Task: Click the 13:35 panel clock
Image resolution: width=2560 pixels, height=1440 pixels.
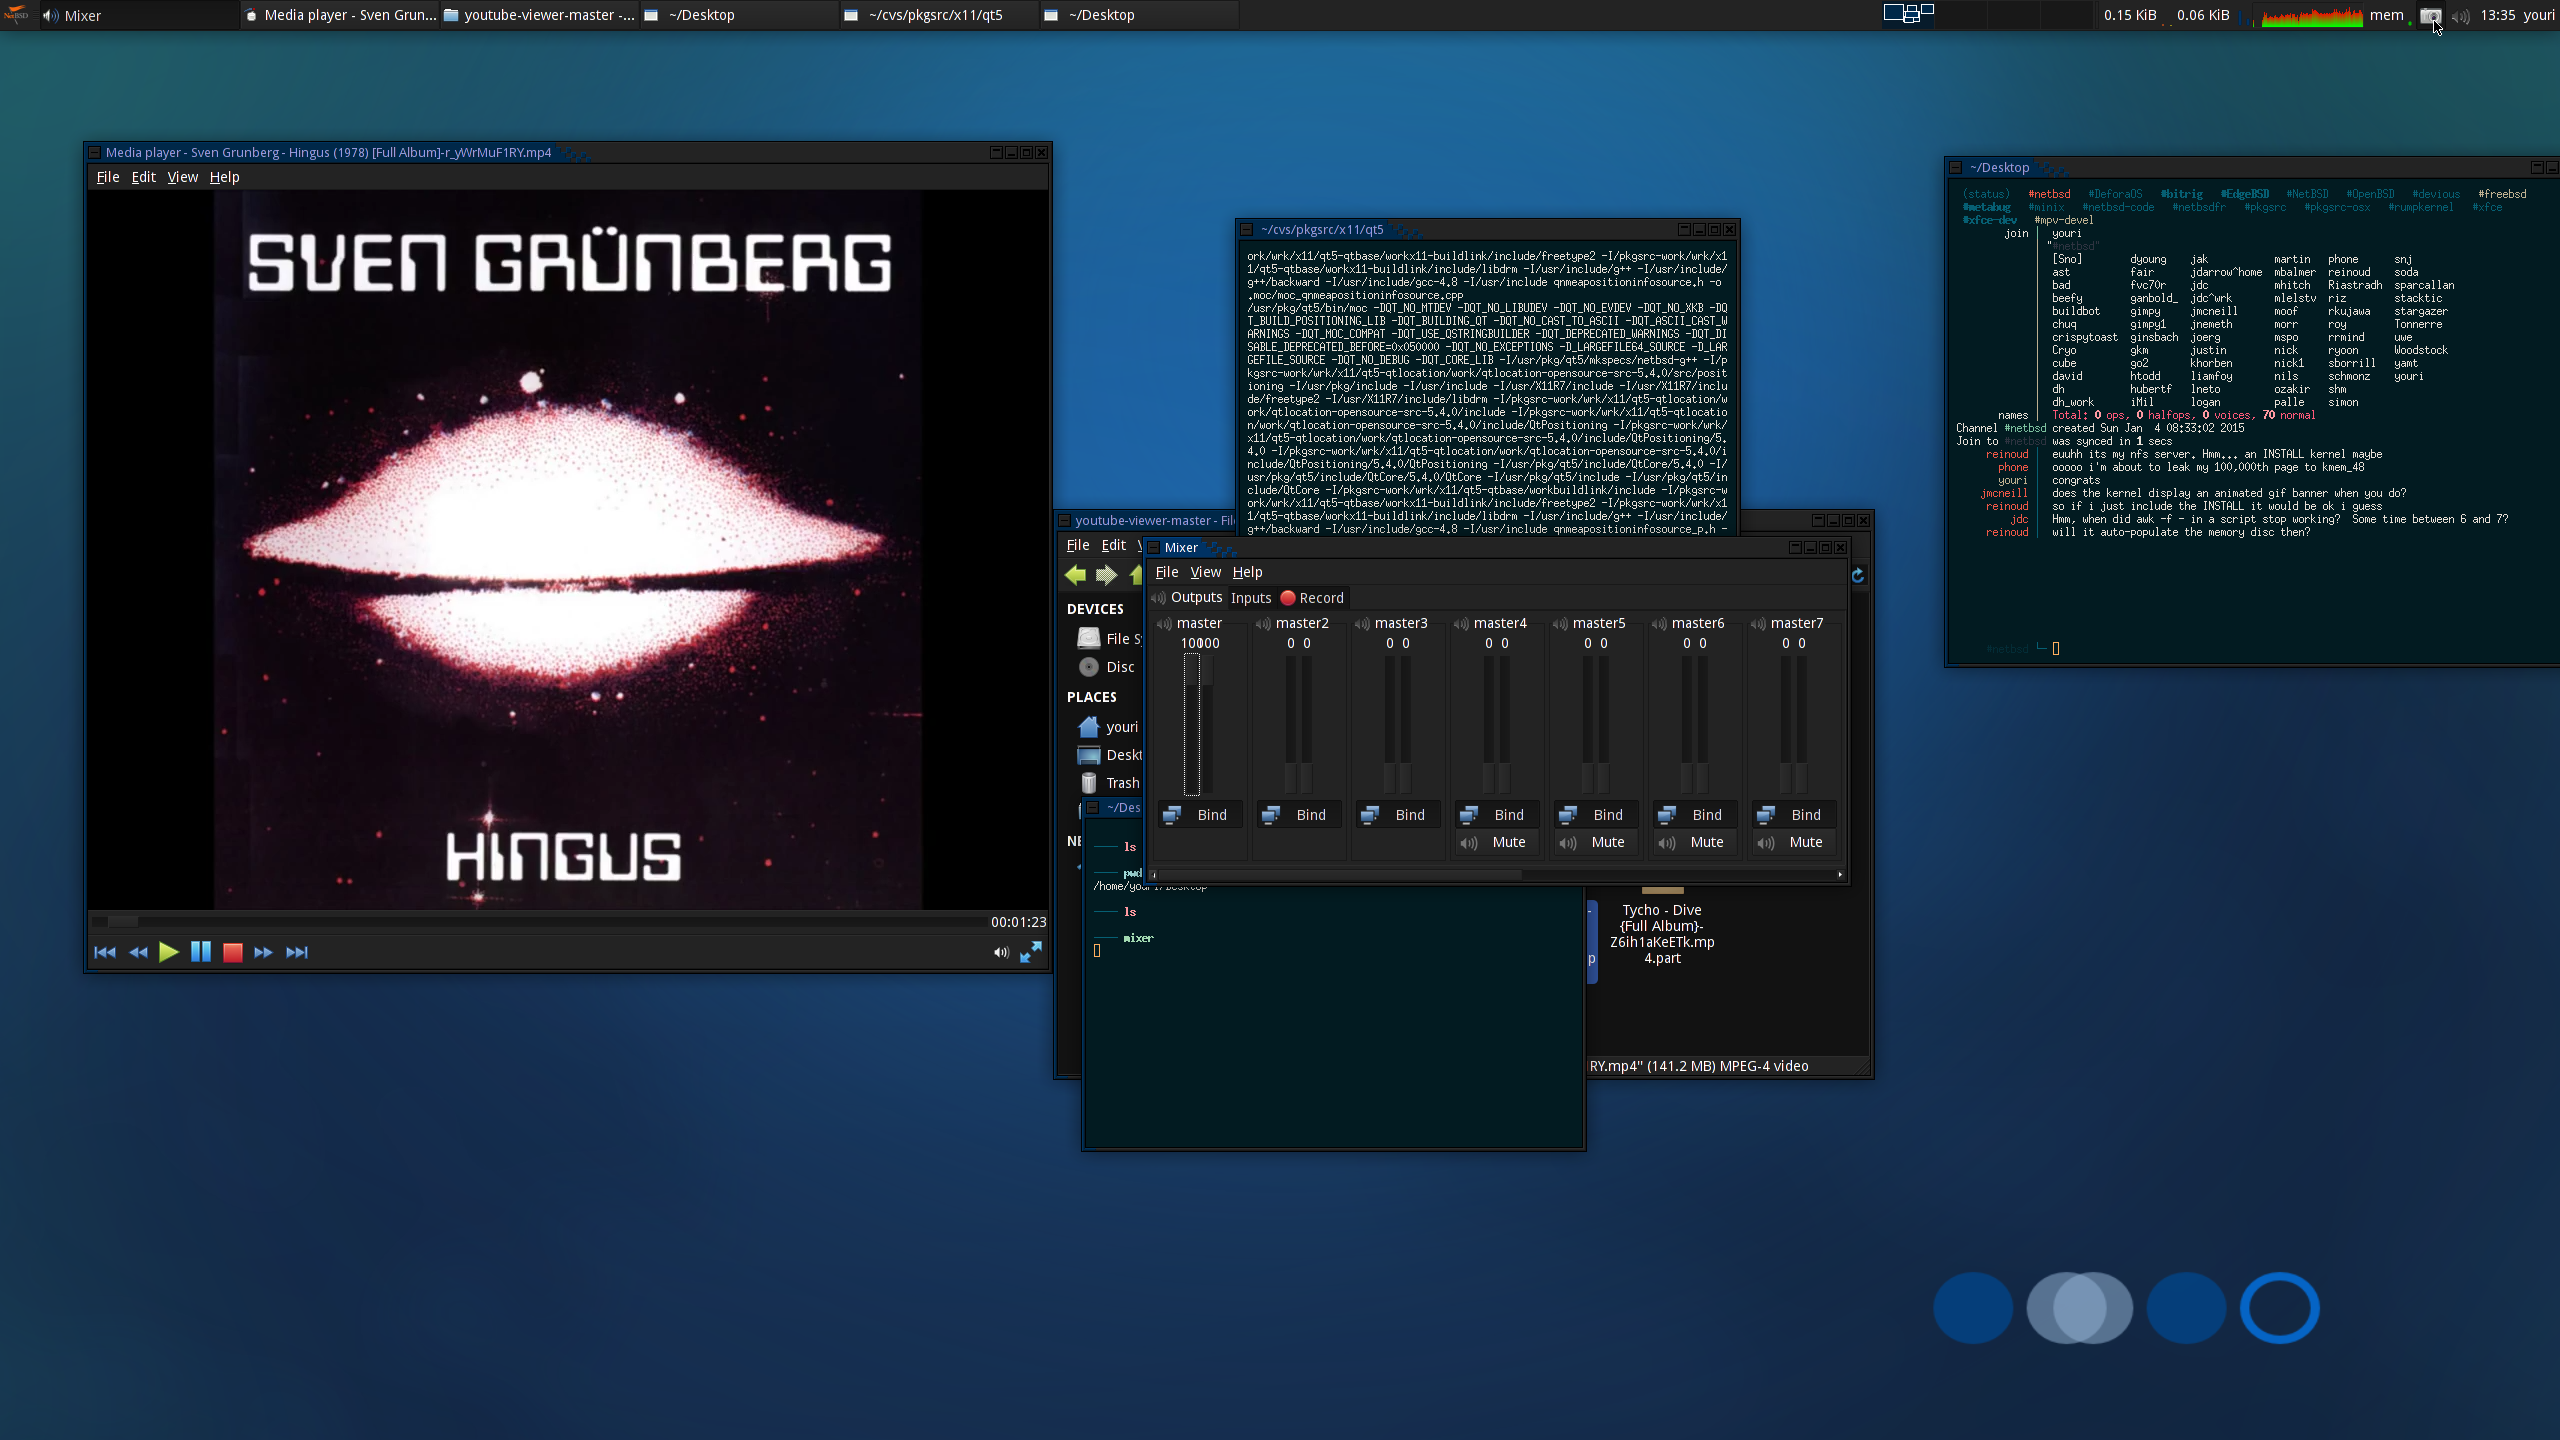Action: click(2498, 15)
